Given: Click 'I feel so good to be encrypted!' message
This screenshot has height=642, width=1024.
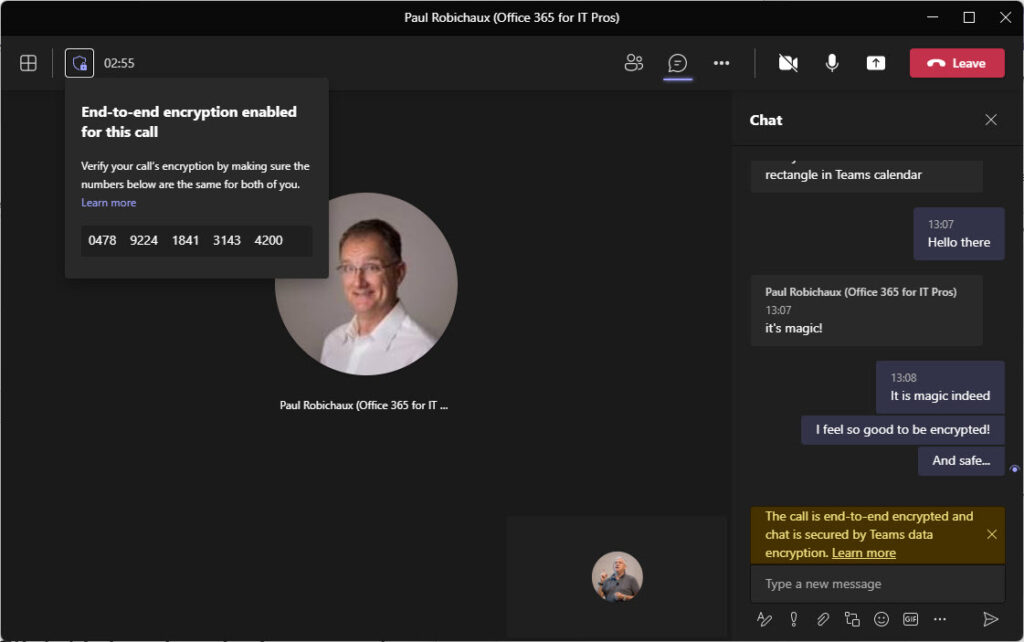Looking at the screenshot, I should pos(903,430).
